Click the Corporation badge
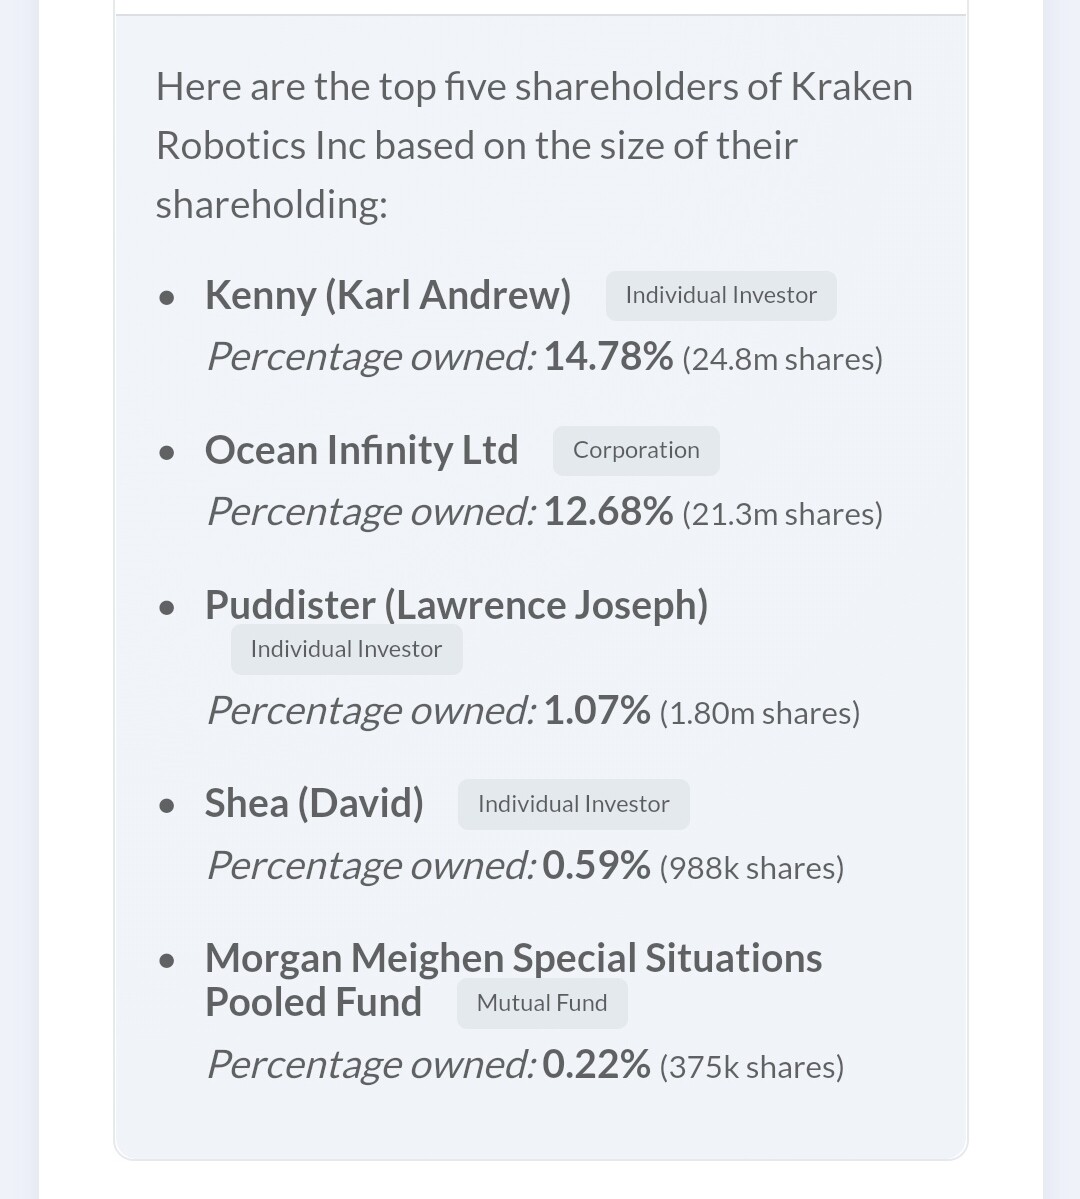This screenshot has width=1080, height=1199. coord(636,451)
